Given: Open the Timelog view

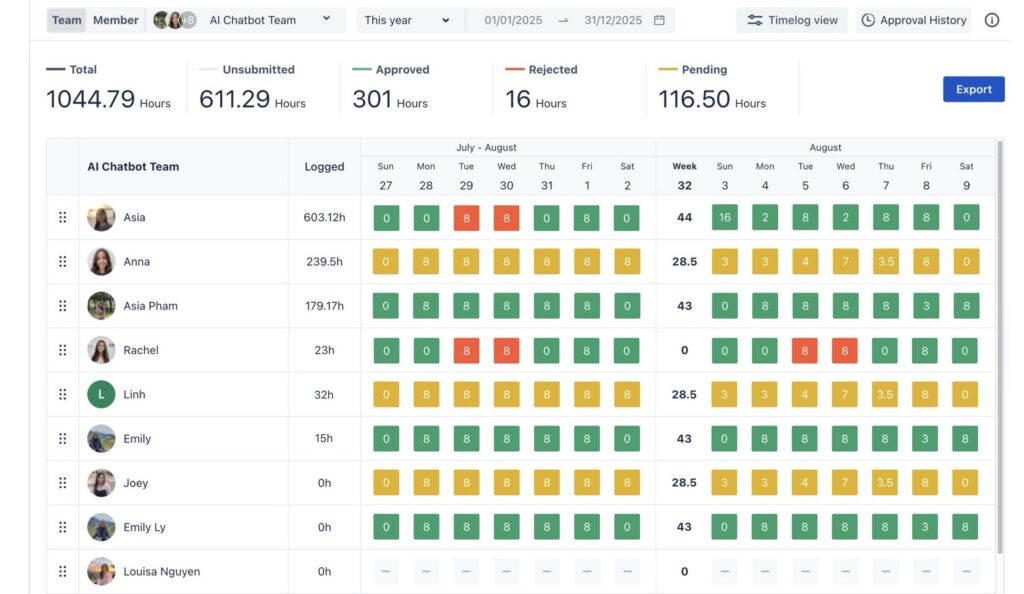Looking at the screenshot, I should tap(791, 19).
